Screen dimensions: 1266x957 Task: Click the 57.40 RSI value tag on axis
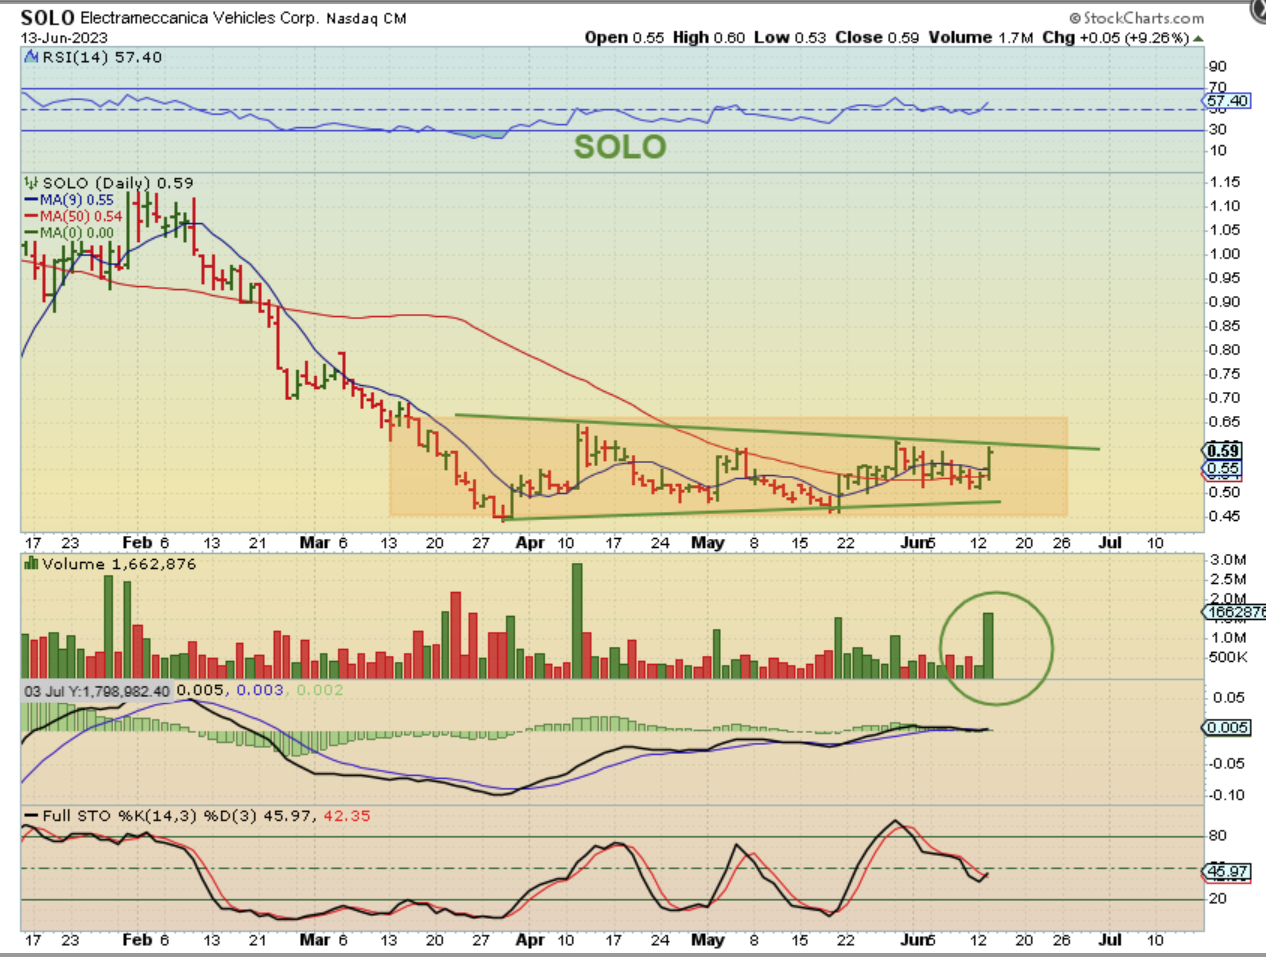1227,101
